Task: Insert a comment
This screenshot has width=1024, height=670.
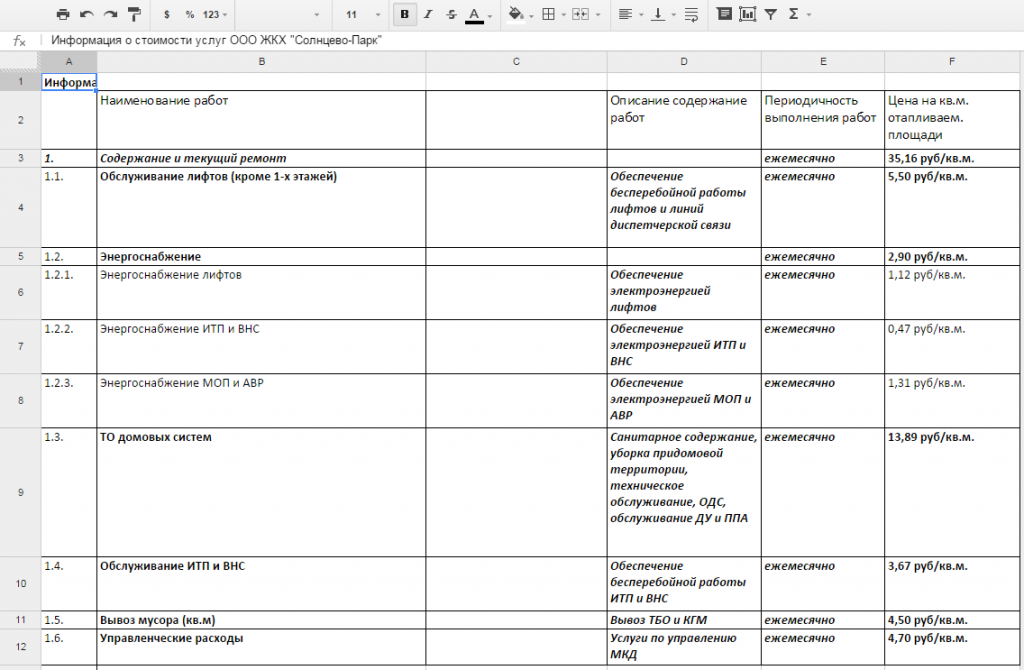Action: point(724,14)
